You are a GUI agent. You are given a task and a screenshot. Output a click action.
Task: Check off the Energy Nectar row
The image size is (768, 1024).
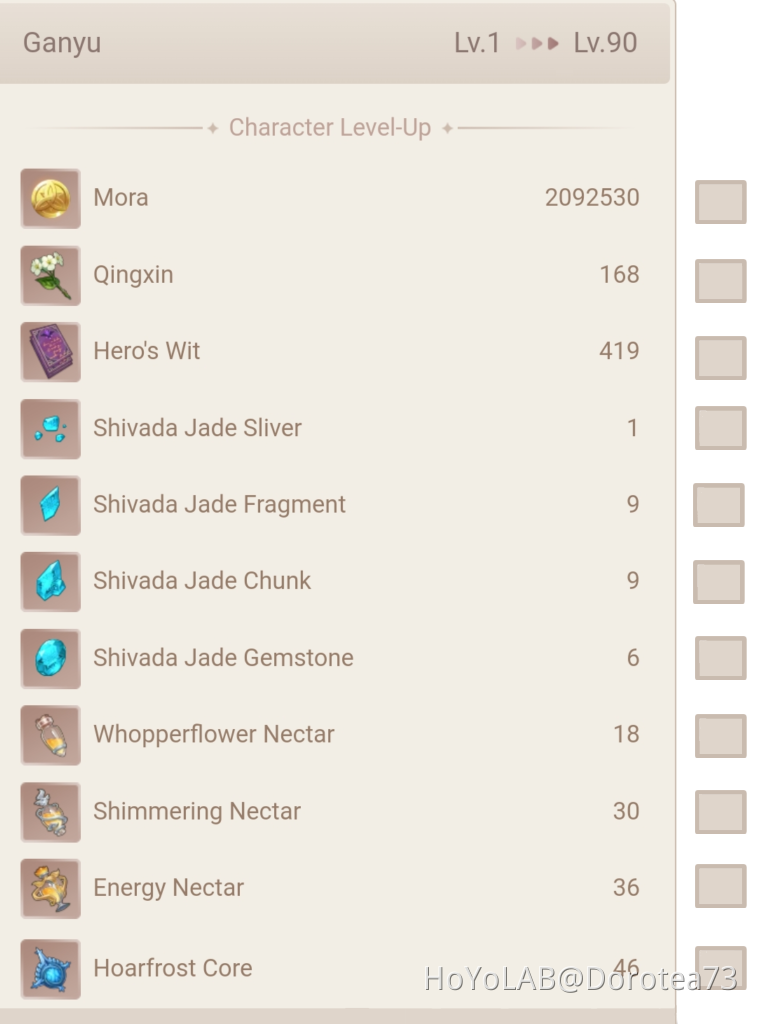click(720, 886)
